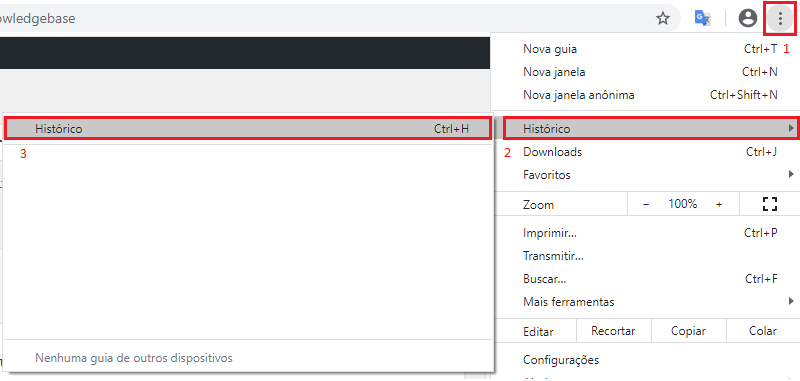Click in the address bar field
800x381 pixels.
[x=327, y=19]
